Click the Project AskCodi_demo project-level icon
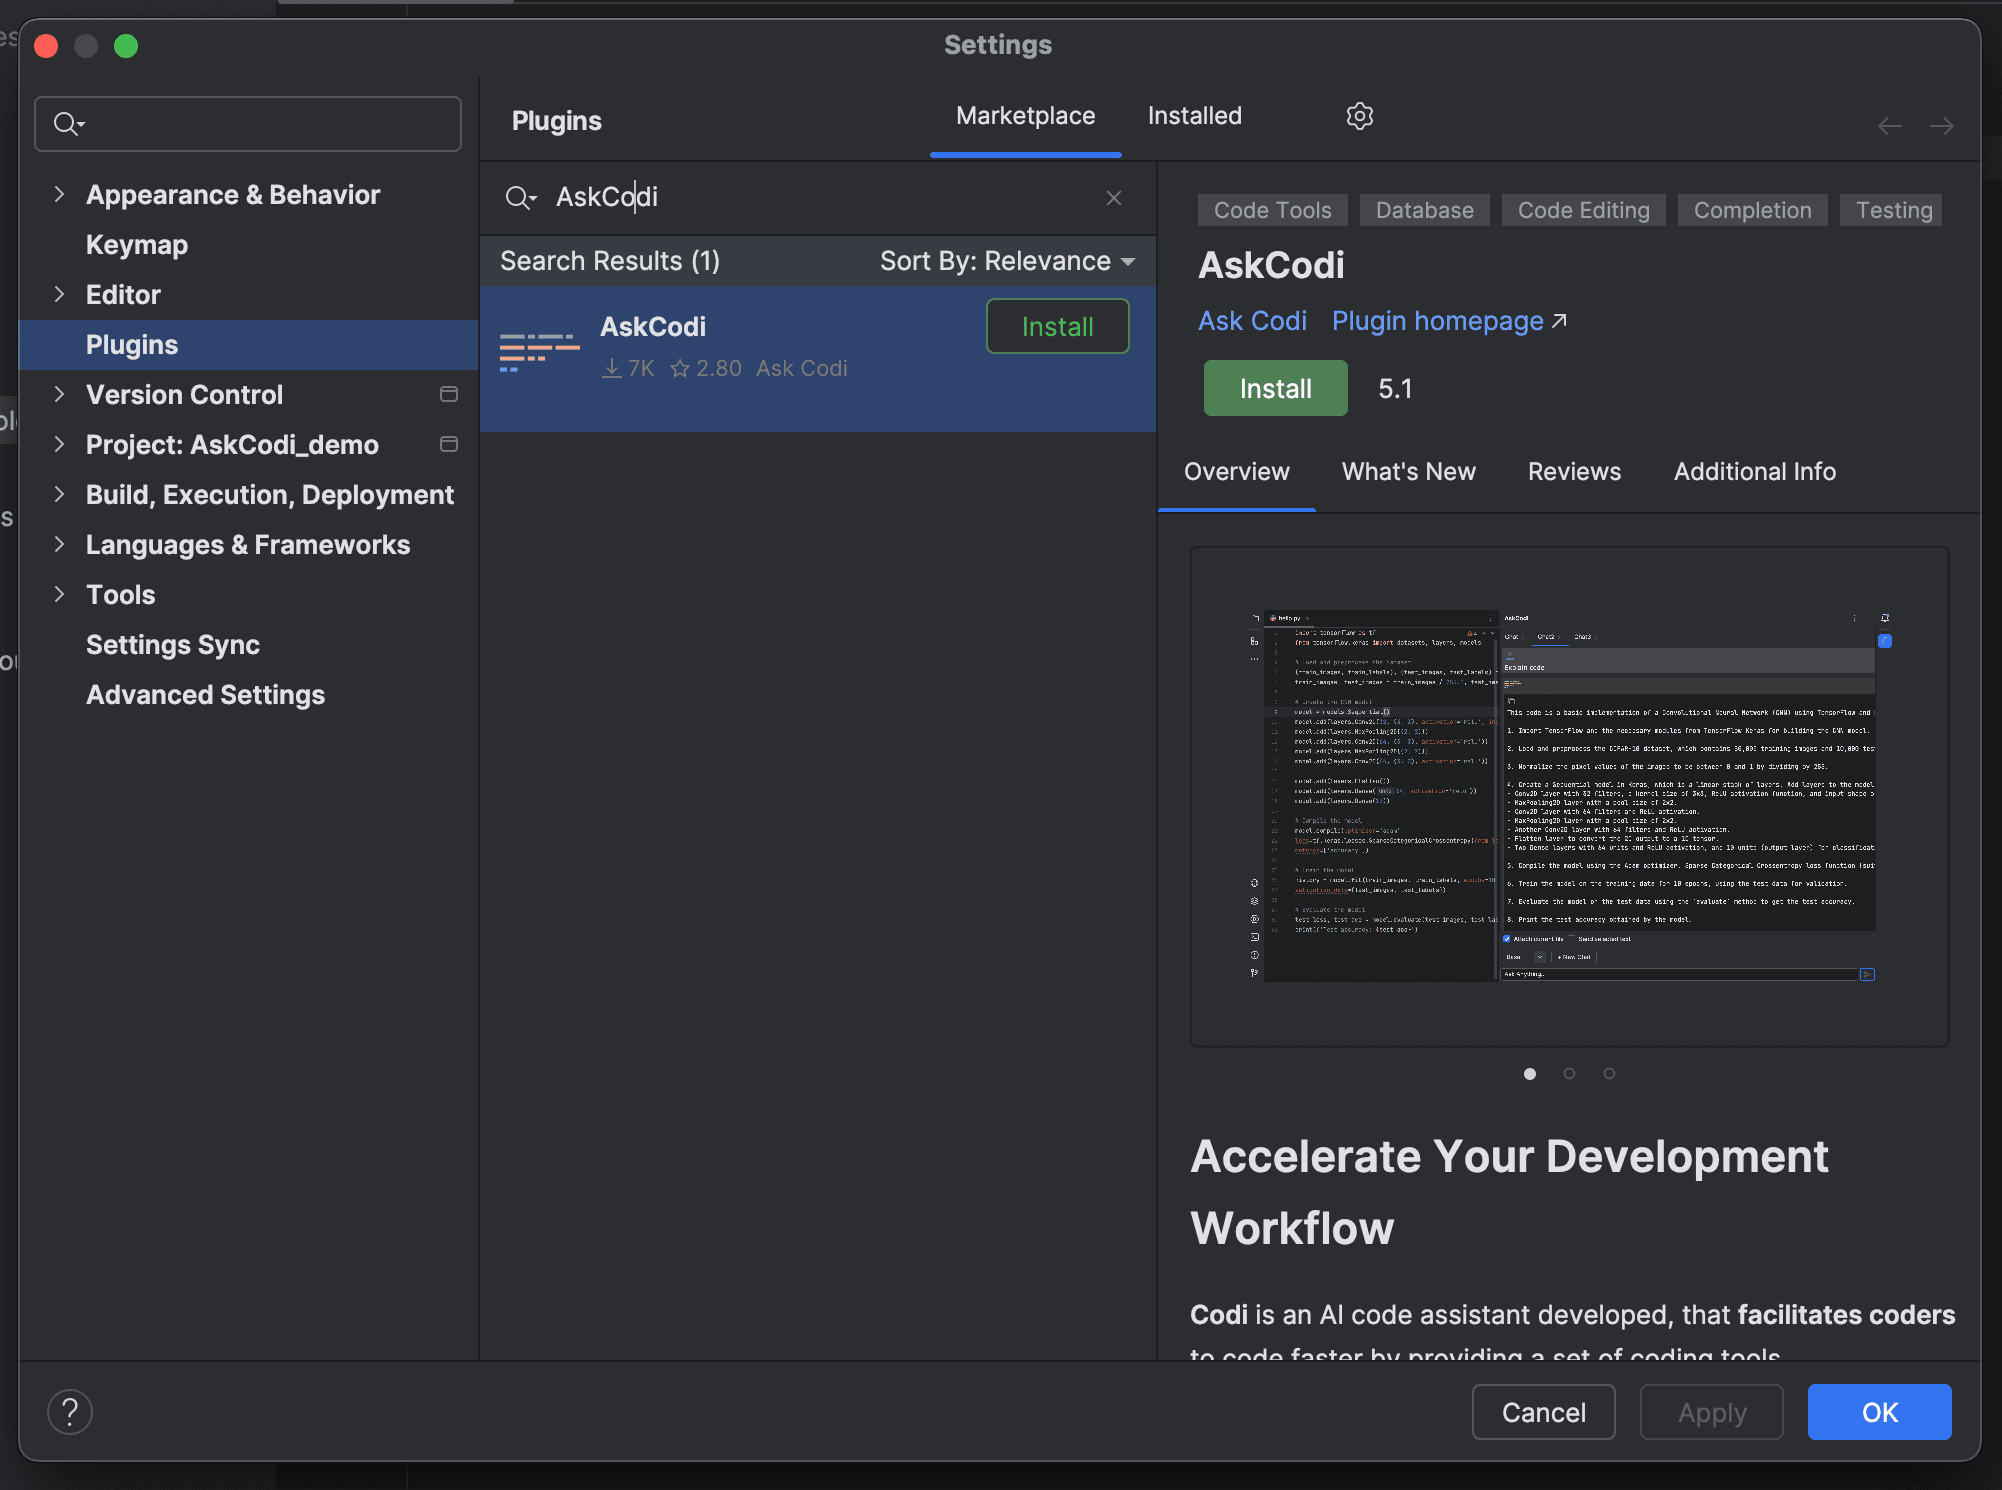 point(449,444)
